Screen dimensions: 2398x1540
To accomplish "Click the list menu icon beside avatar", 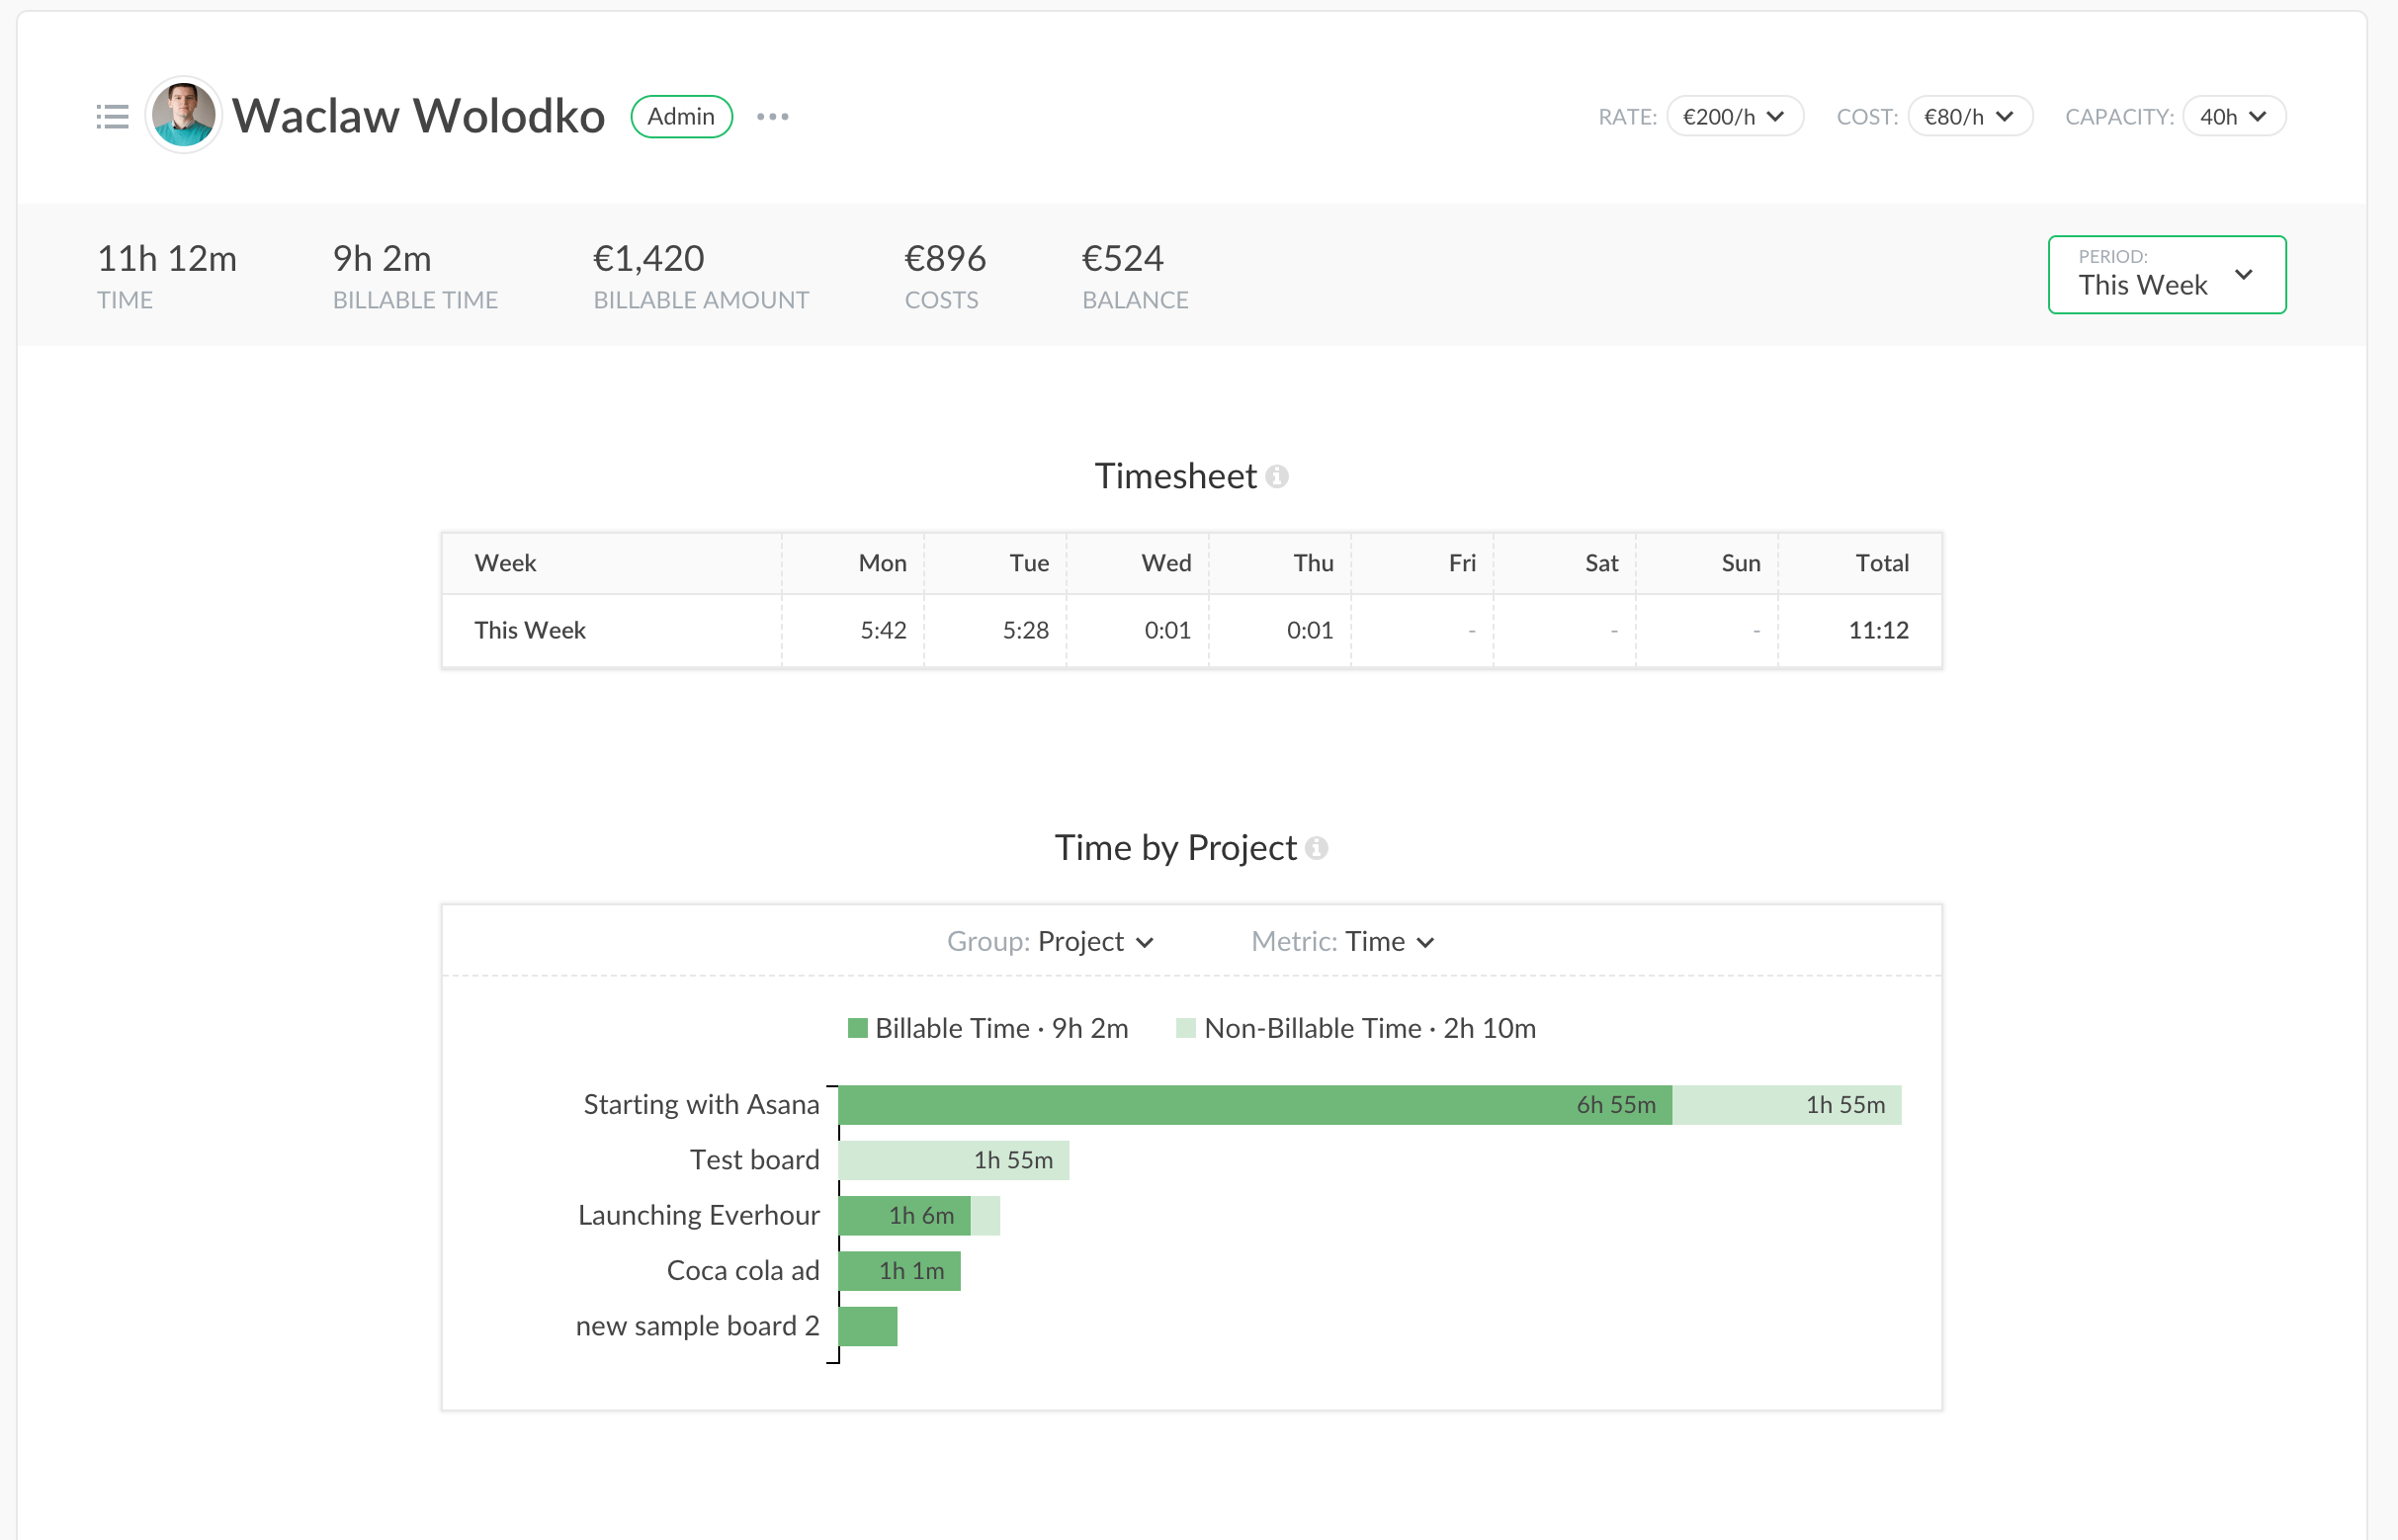I will (x=112, y=116).
